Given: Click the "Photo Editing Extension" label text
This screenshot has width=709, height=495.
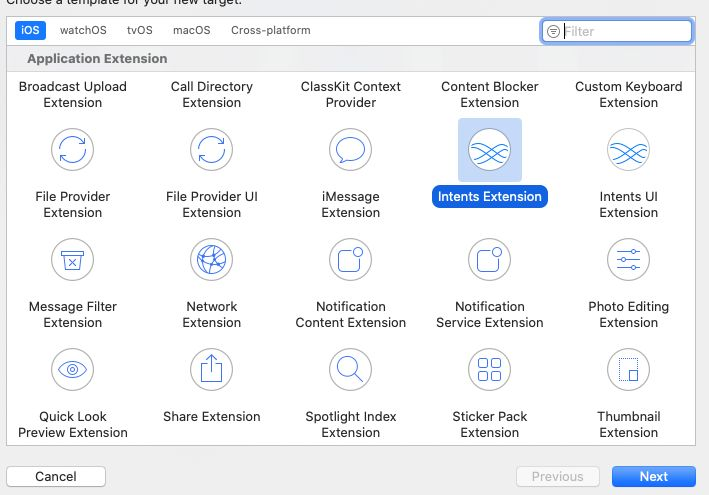Looking at the screenshot, I should [x=629, y=314].
